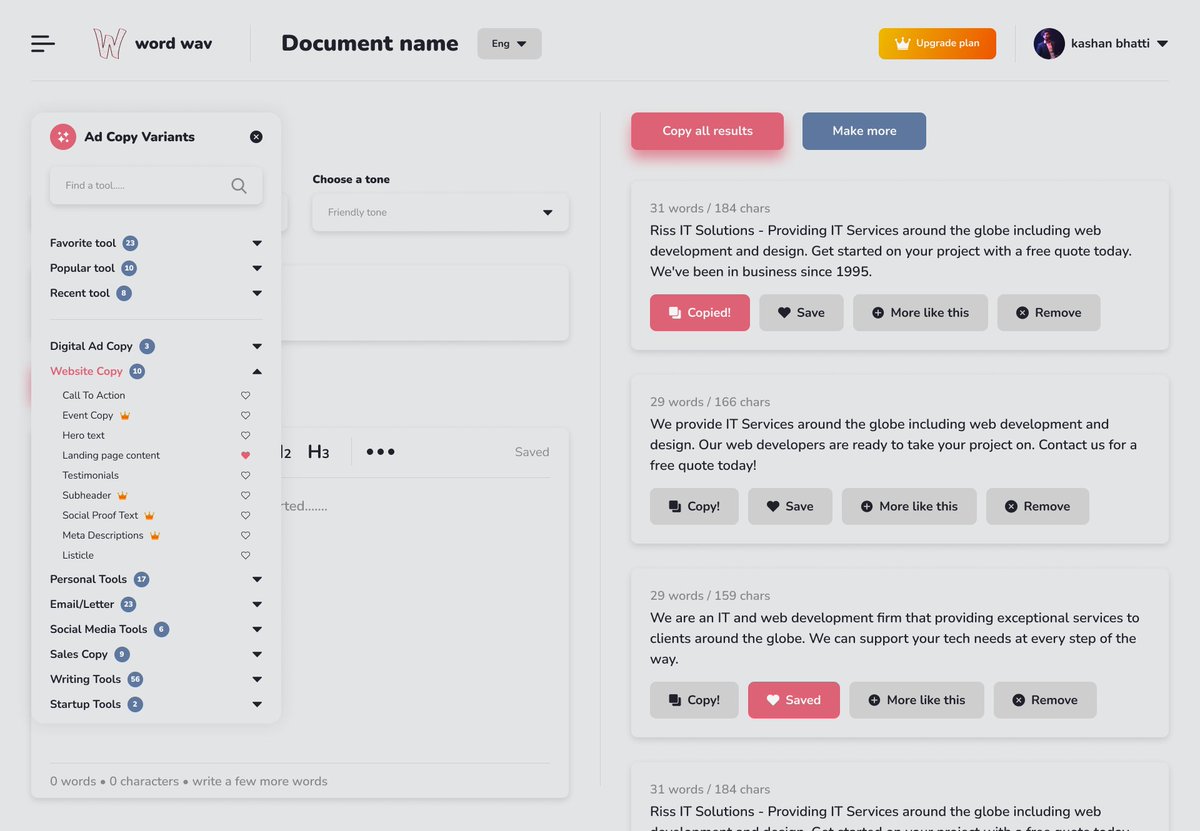
Task: Click the Ad Copy Variants sparkle icon
Action: (x=63, y=137)
